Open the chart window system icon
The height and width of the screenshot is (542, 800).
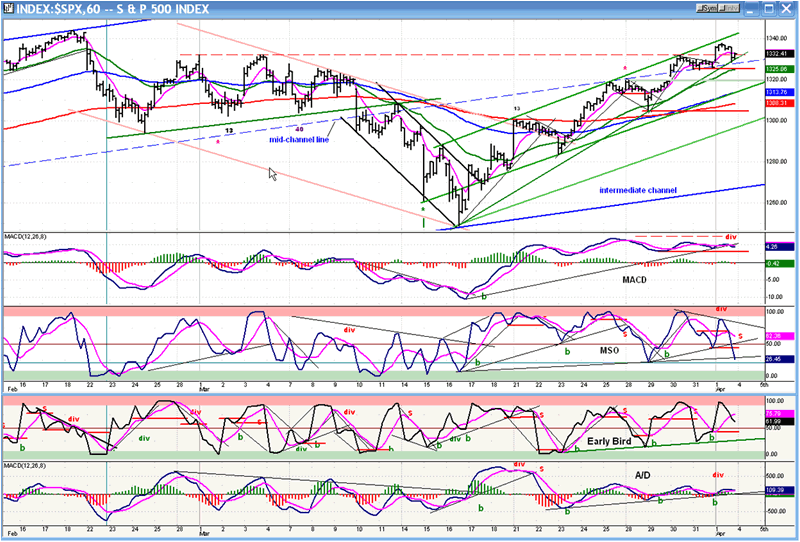8,9
